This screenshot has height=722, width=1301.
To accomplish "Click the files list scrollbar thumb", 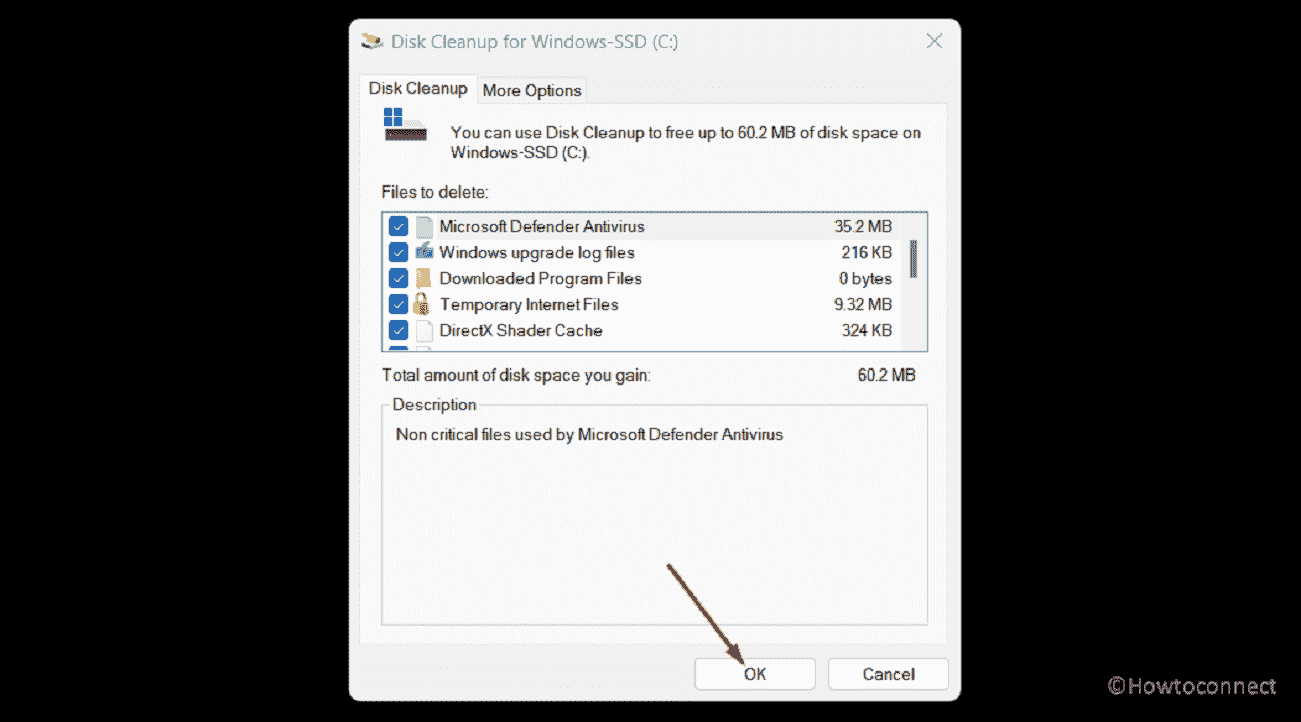I will click(913, 258).
